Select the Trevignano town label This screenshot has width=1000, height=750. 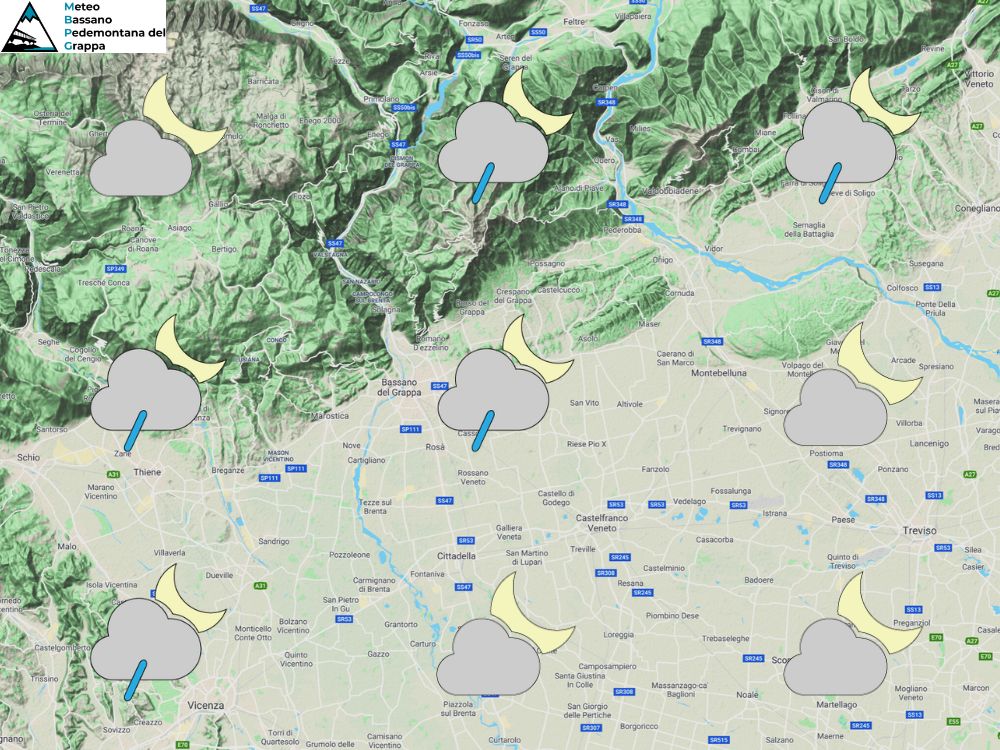pyautogui.click(x=742, y=429)
